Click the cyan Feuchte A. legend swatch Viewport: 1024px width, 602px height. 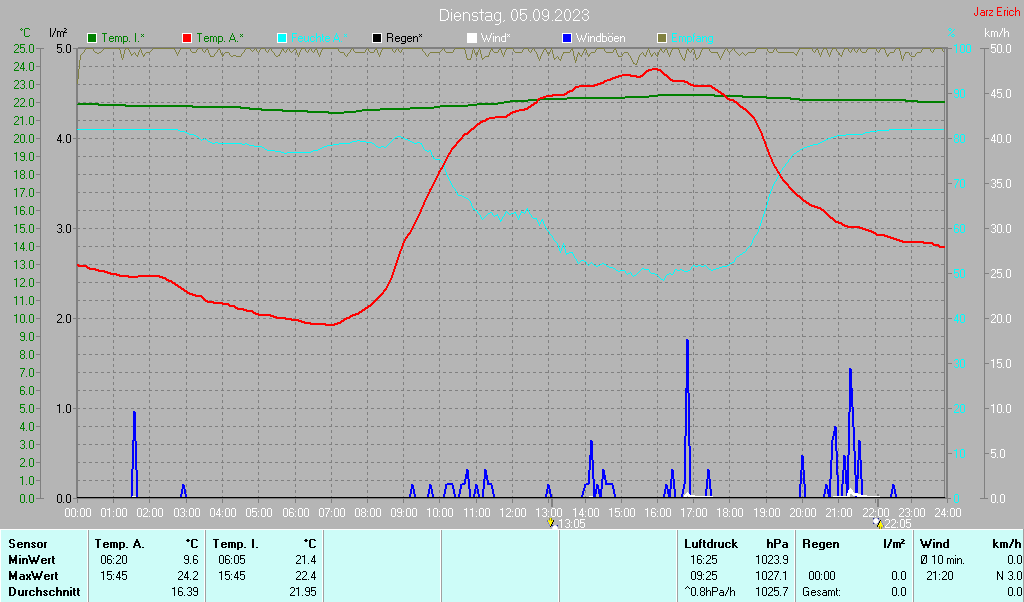point(281,39)
